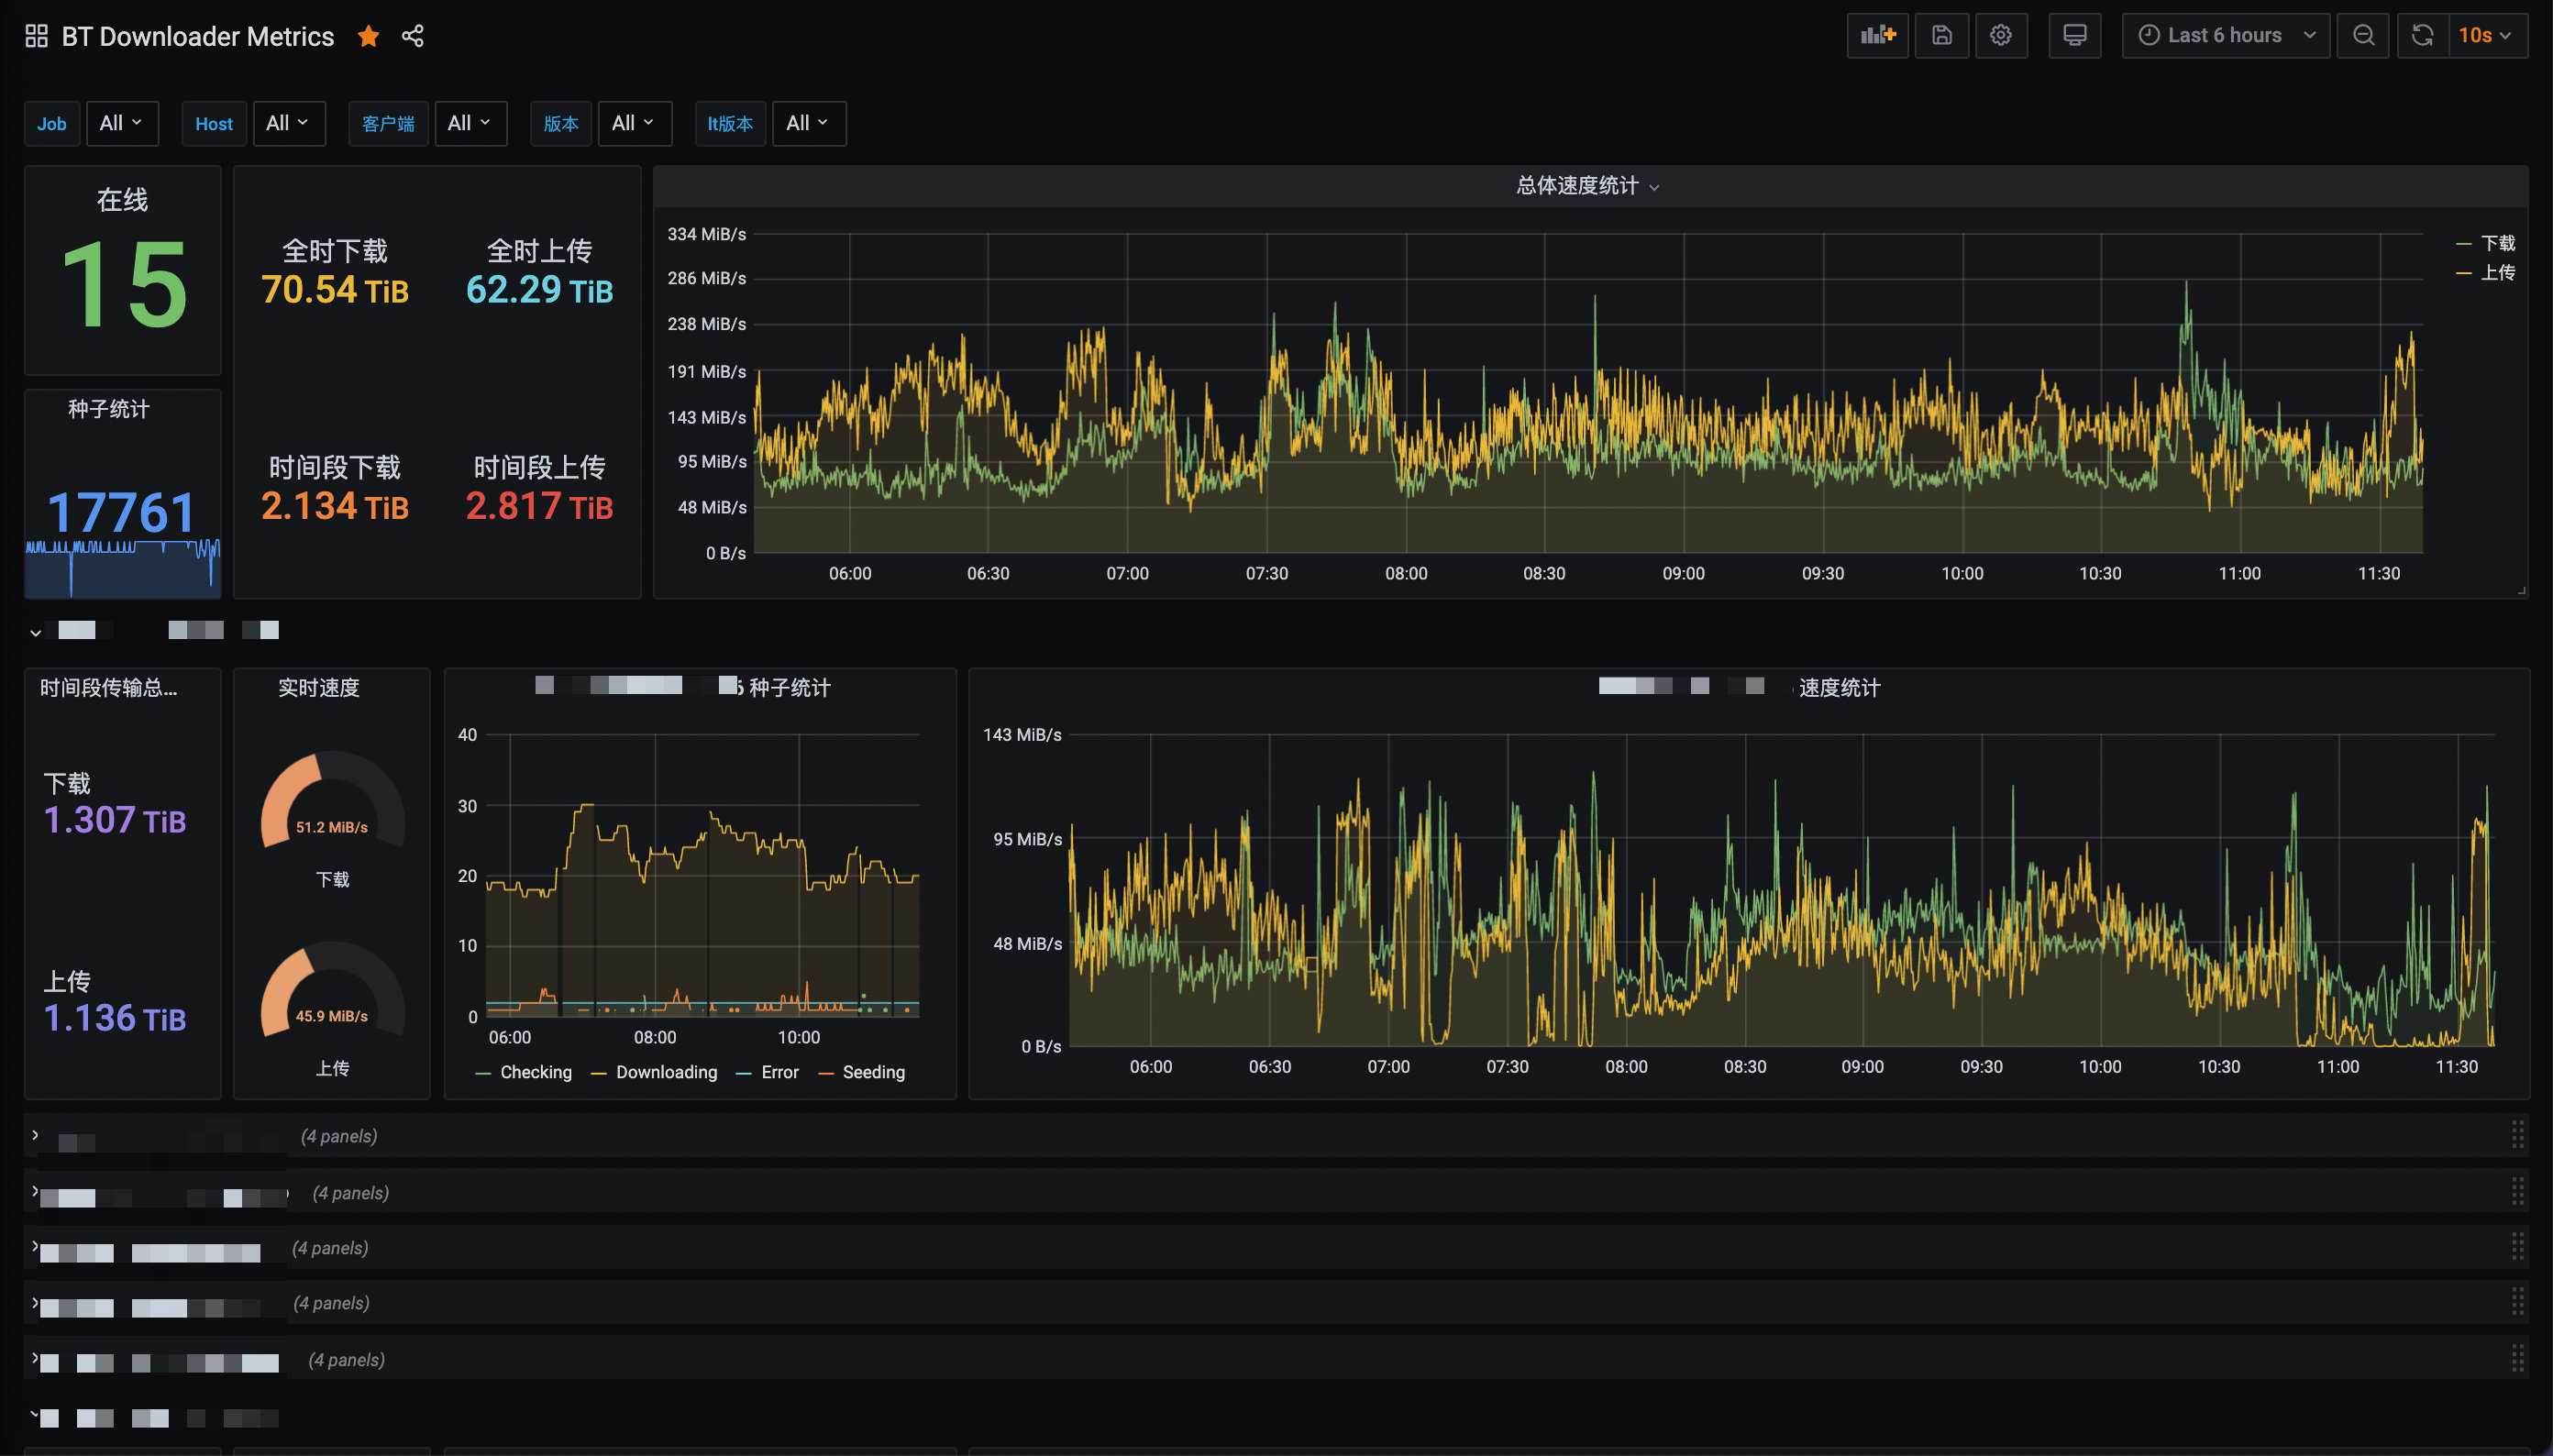The image size is (2553, 1456).
Task: Click the Downloading legend color line
Action: 599,1073
